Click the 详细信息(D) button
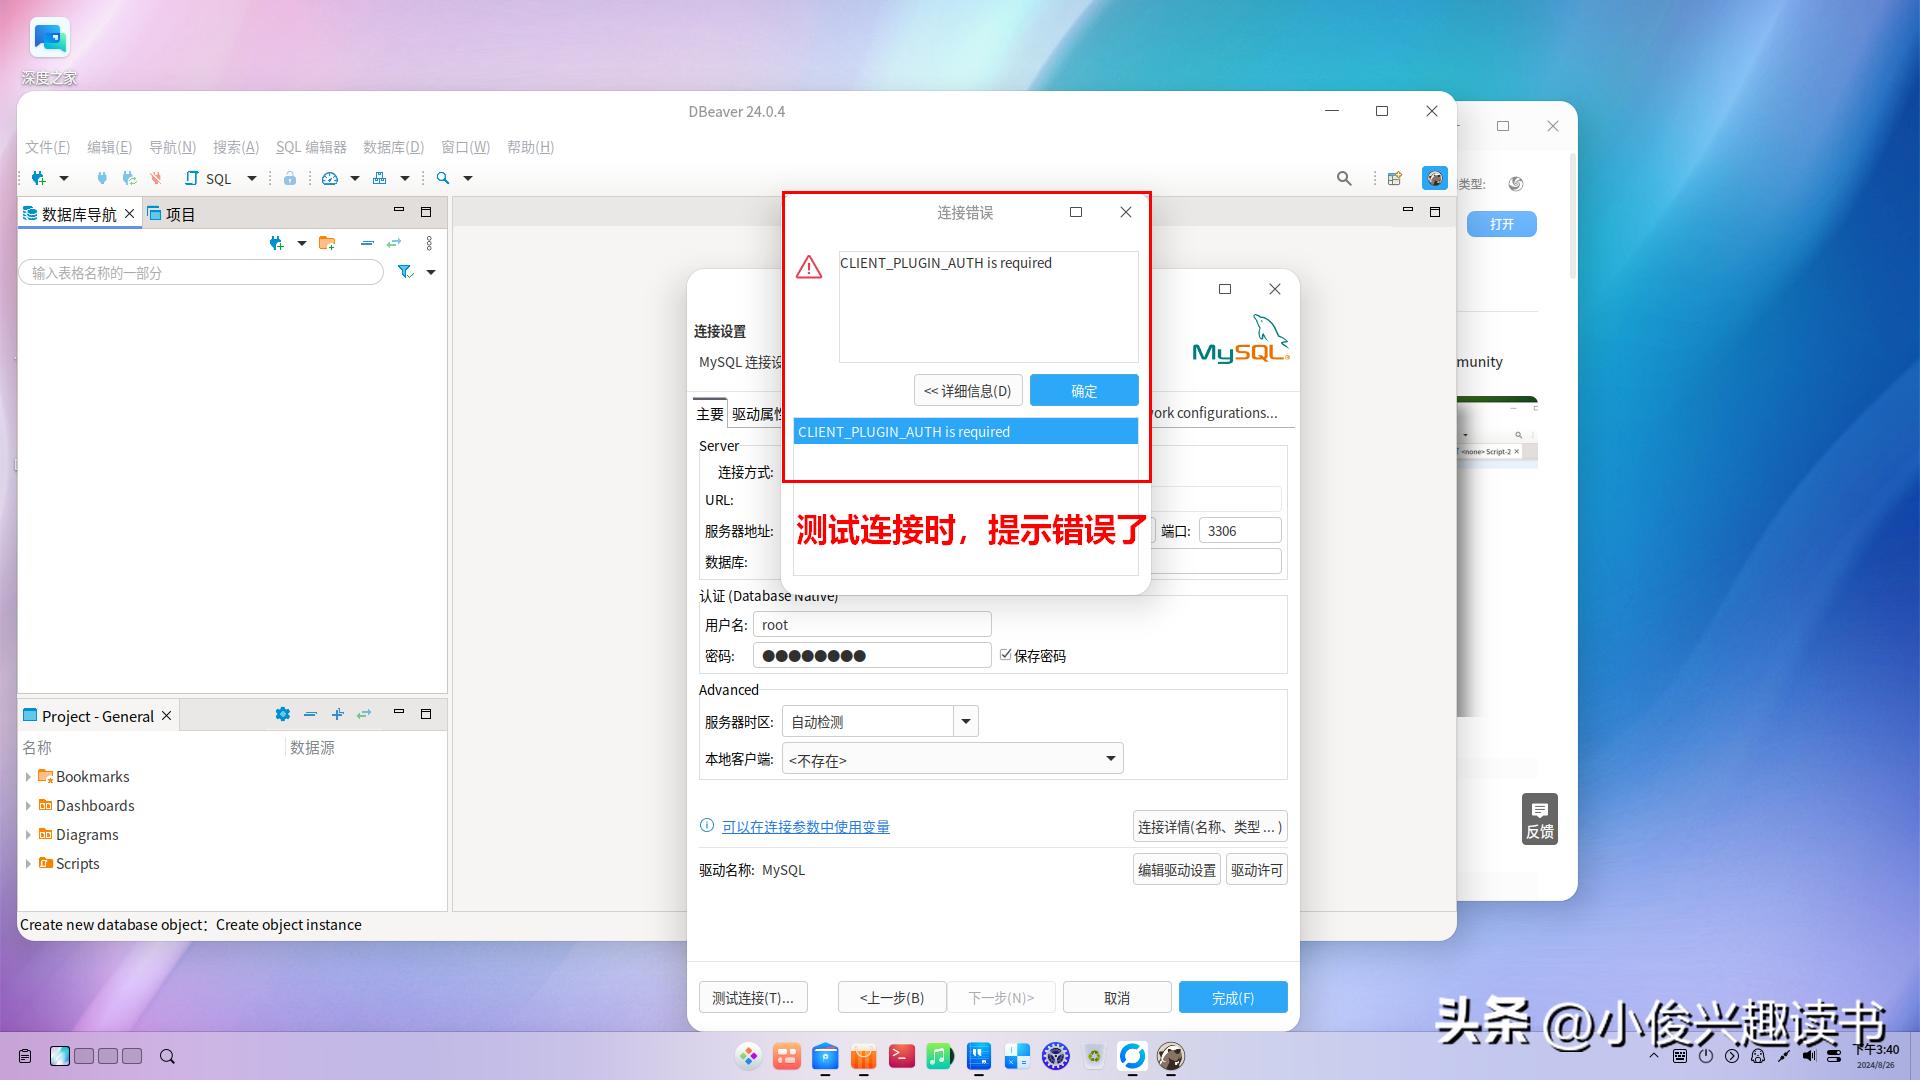Viewport: 1920px width, 1080px height. 968,390
